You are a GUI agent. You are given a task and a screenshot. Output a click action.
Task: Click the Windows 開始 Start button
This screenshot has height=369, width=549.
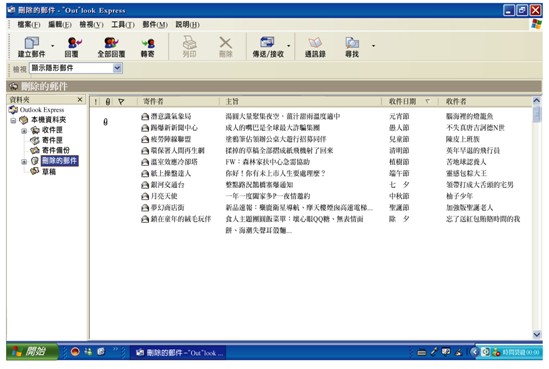tap(32, 351)
